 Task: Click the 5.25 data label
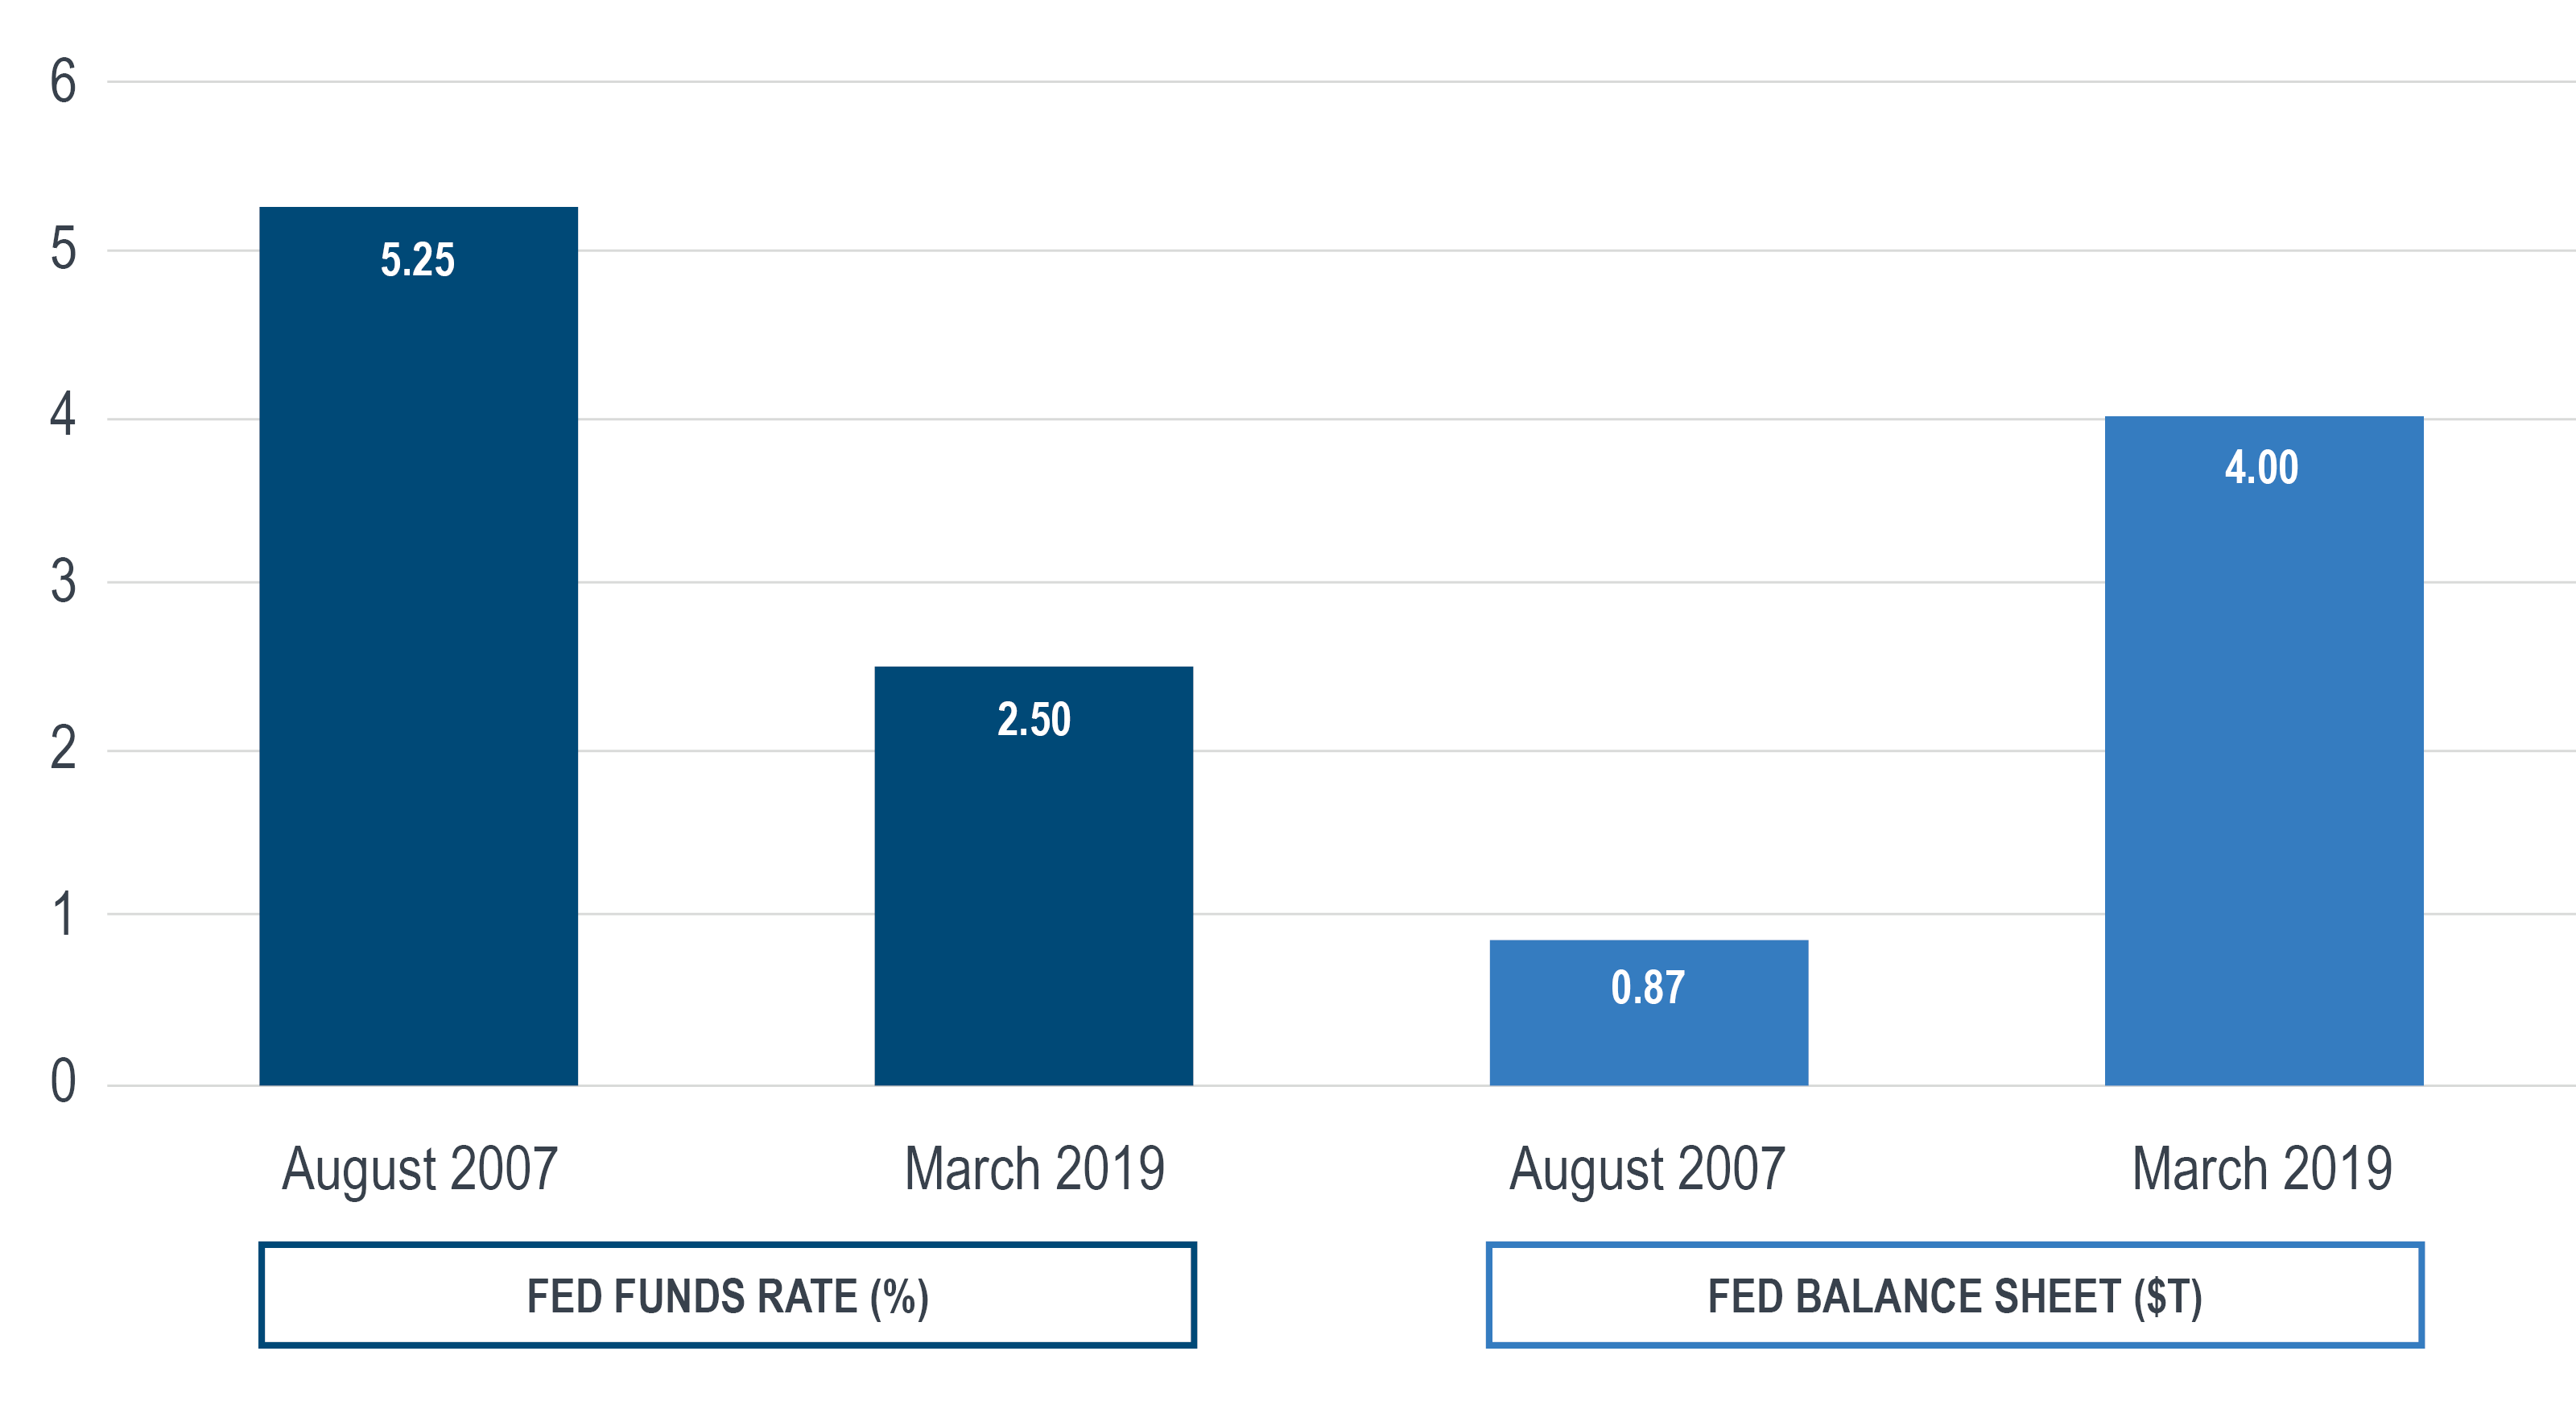pos(418,260)
